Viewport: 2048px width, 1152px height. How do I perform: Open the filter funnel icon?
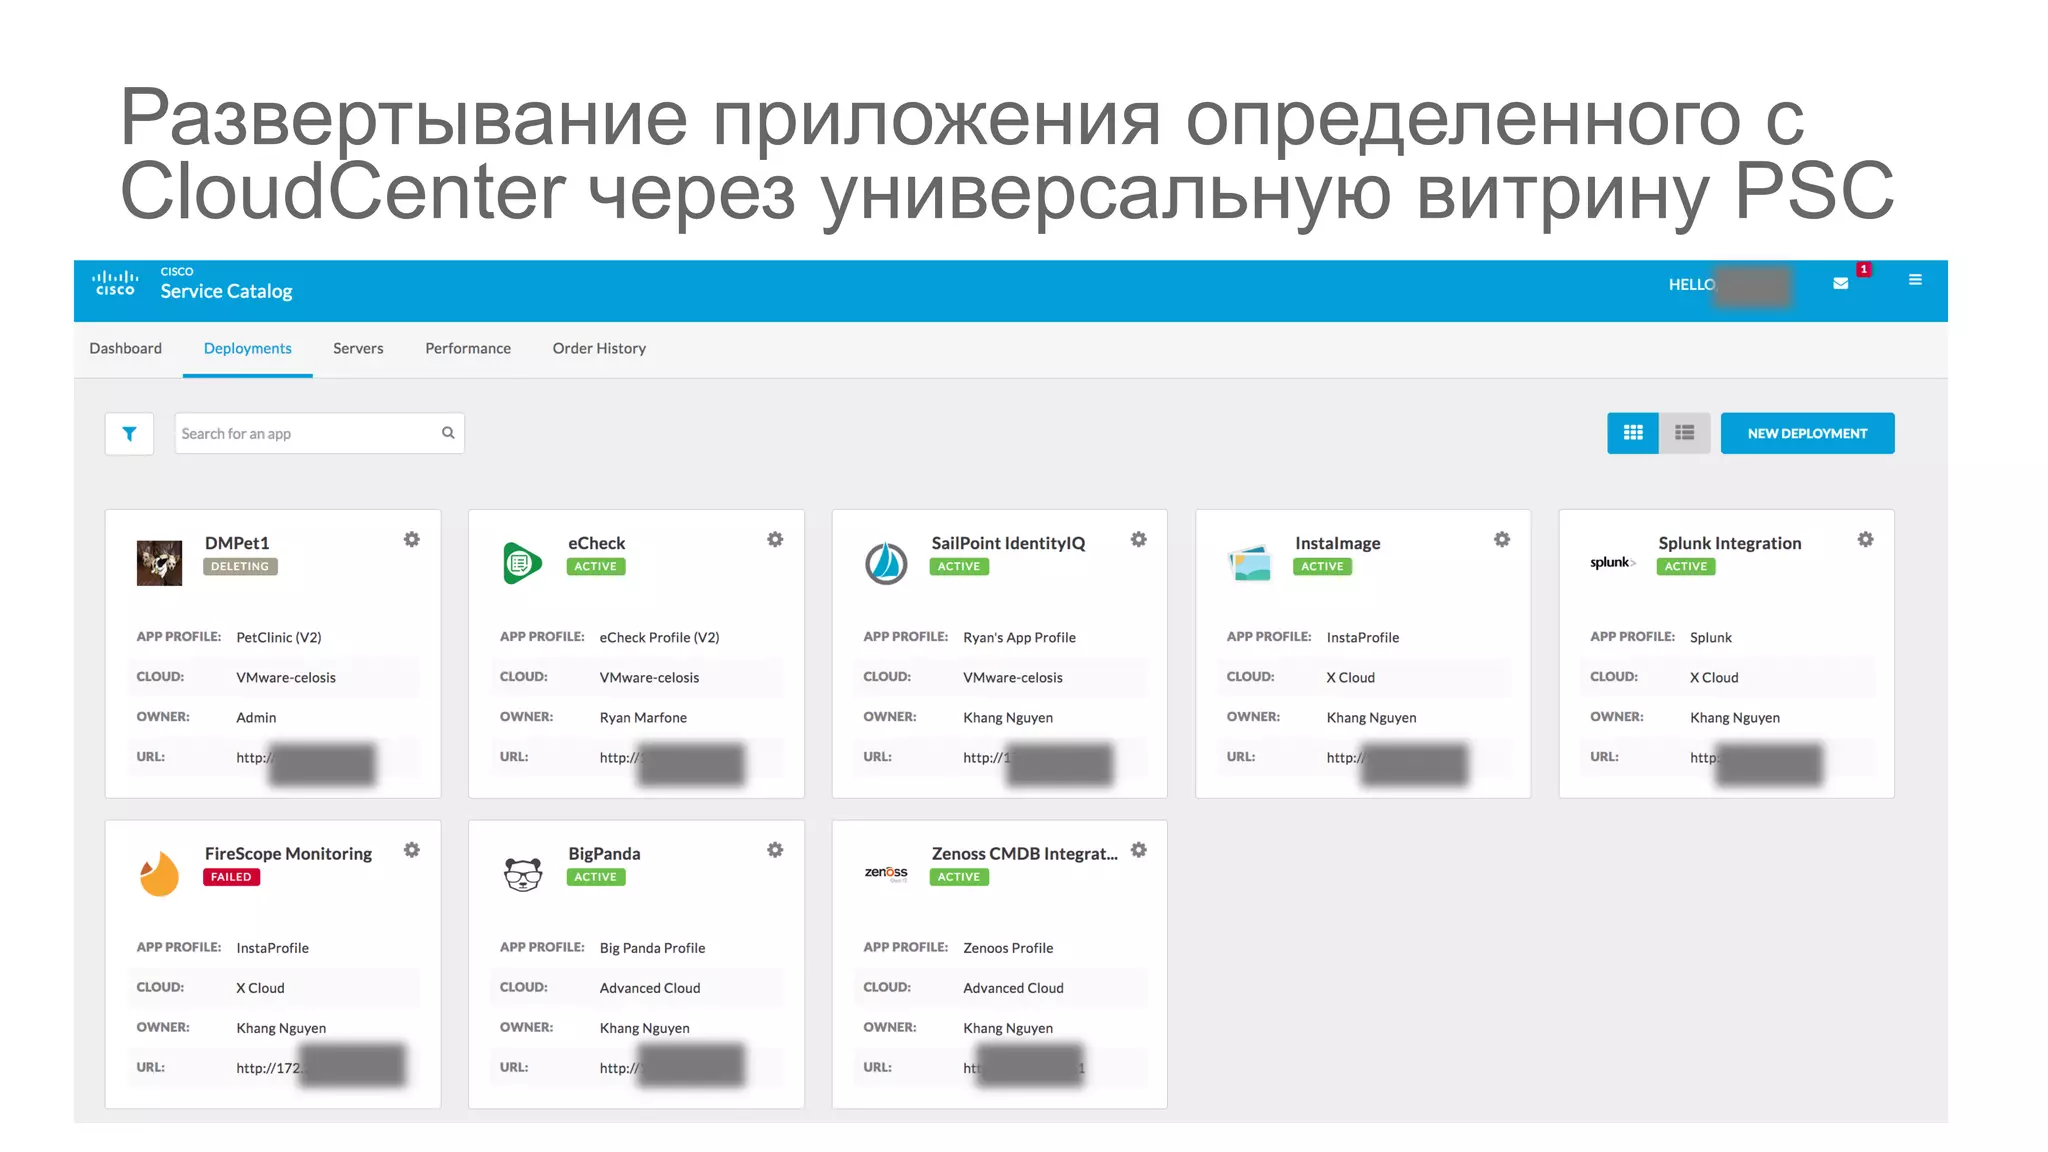129,434
